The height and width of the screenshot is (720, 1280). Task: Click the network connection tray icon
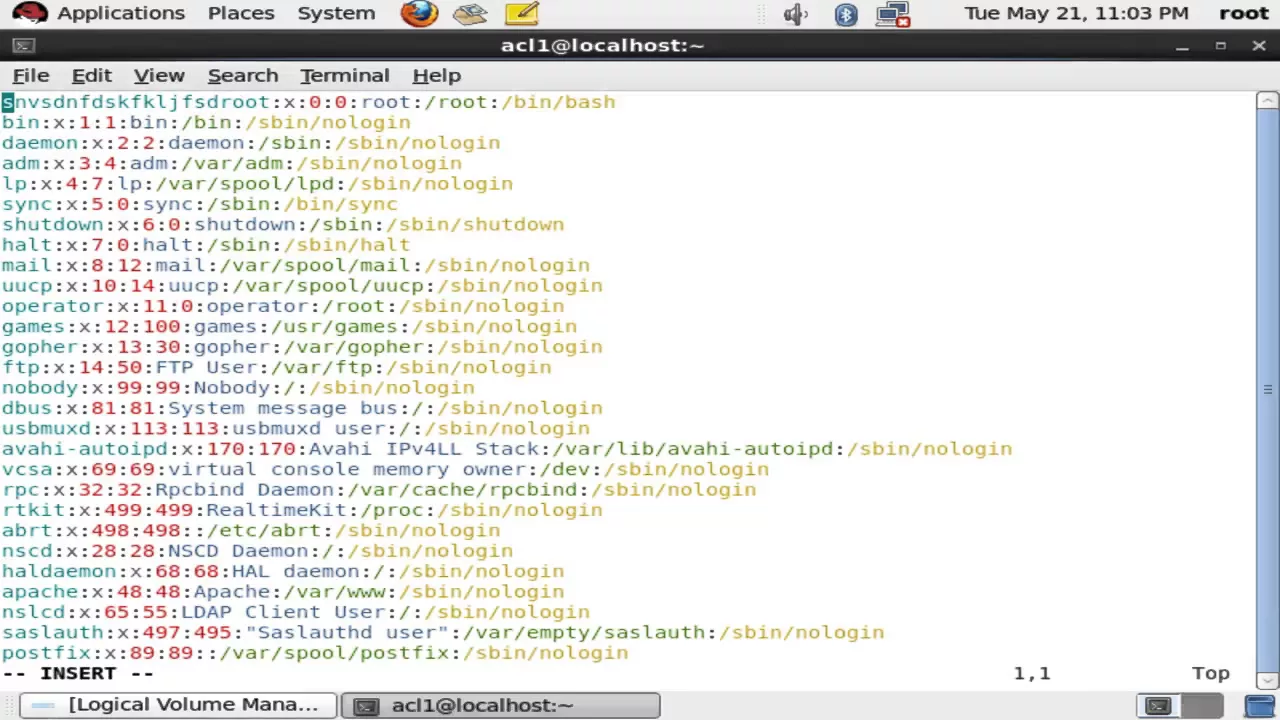click(x=892, y=14)
